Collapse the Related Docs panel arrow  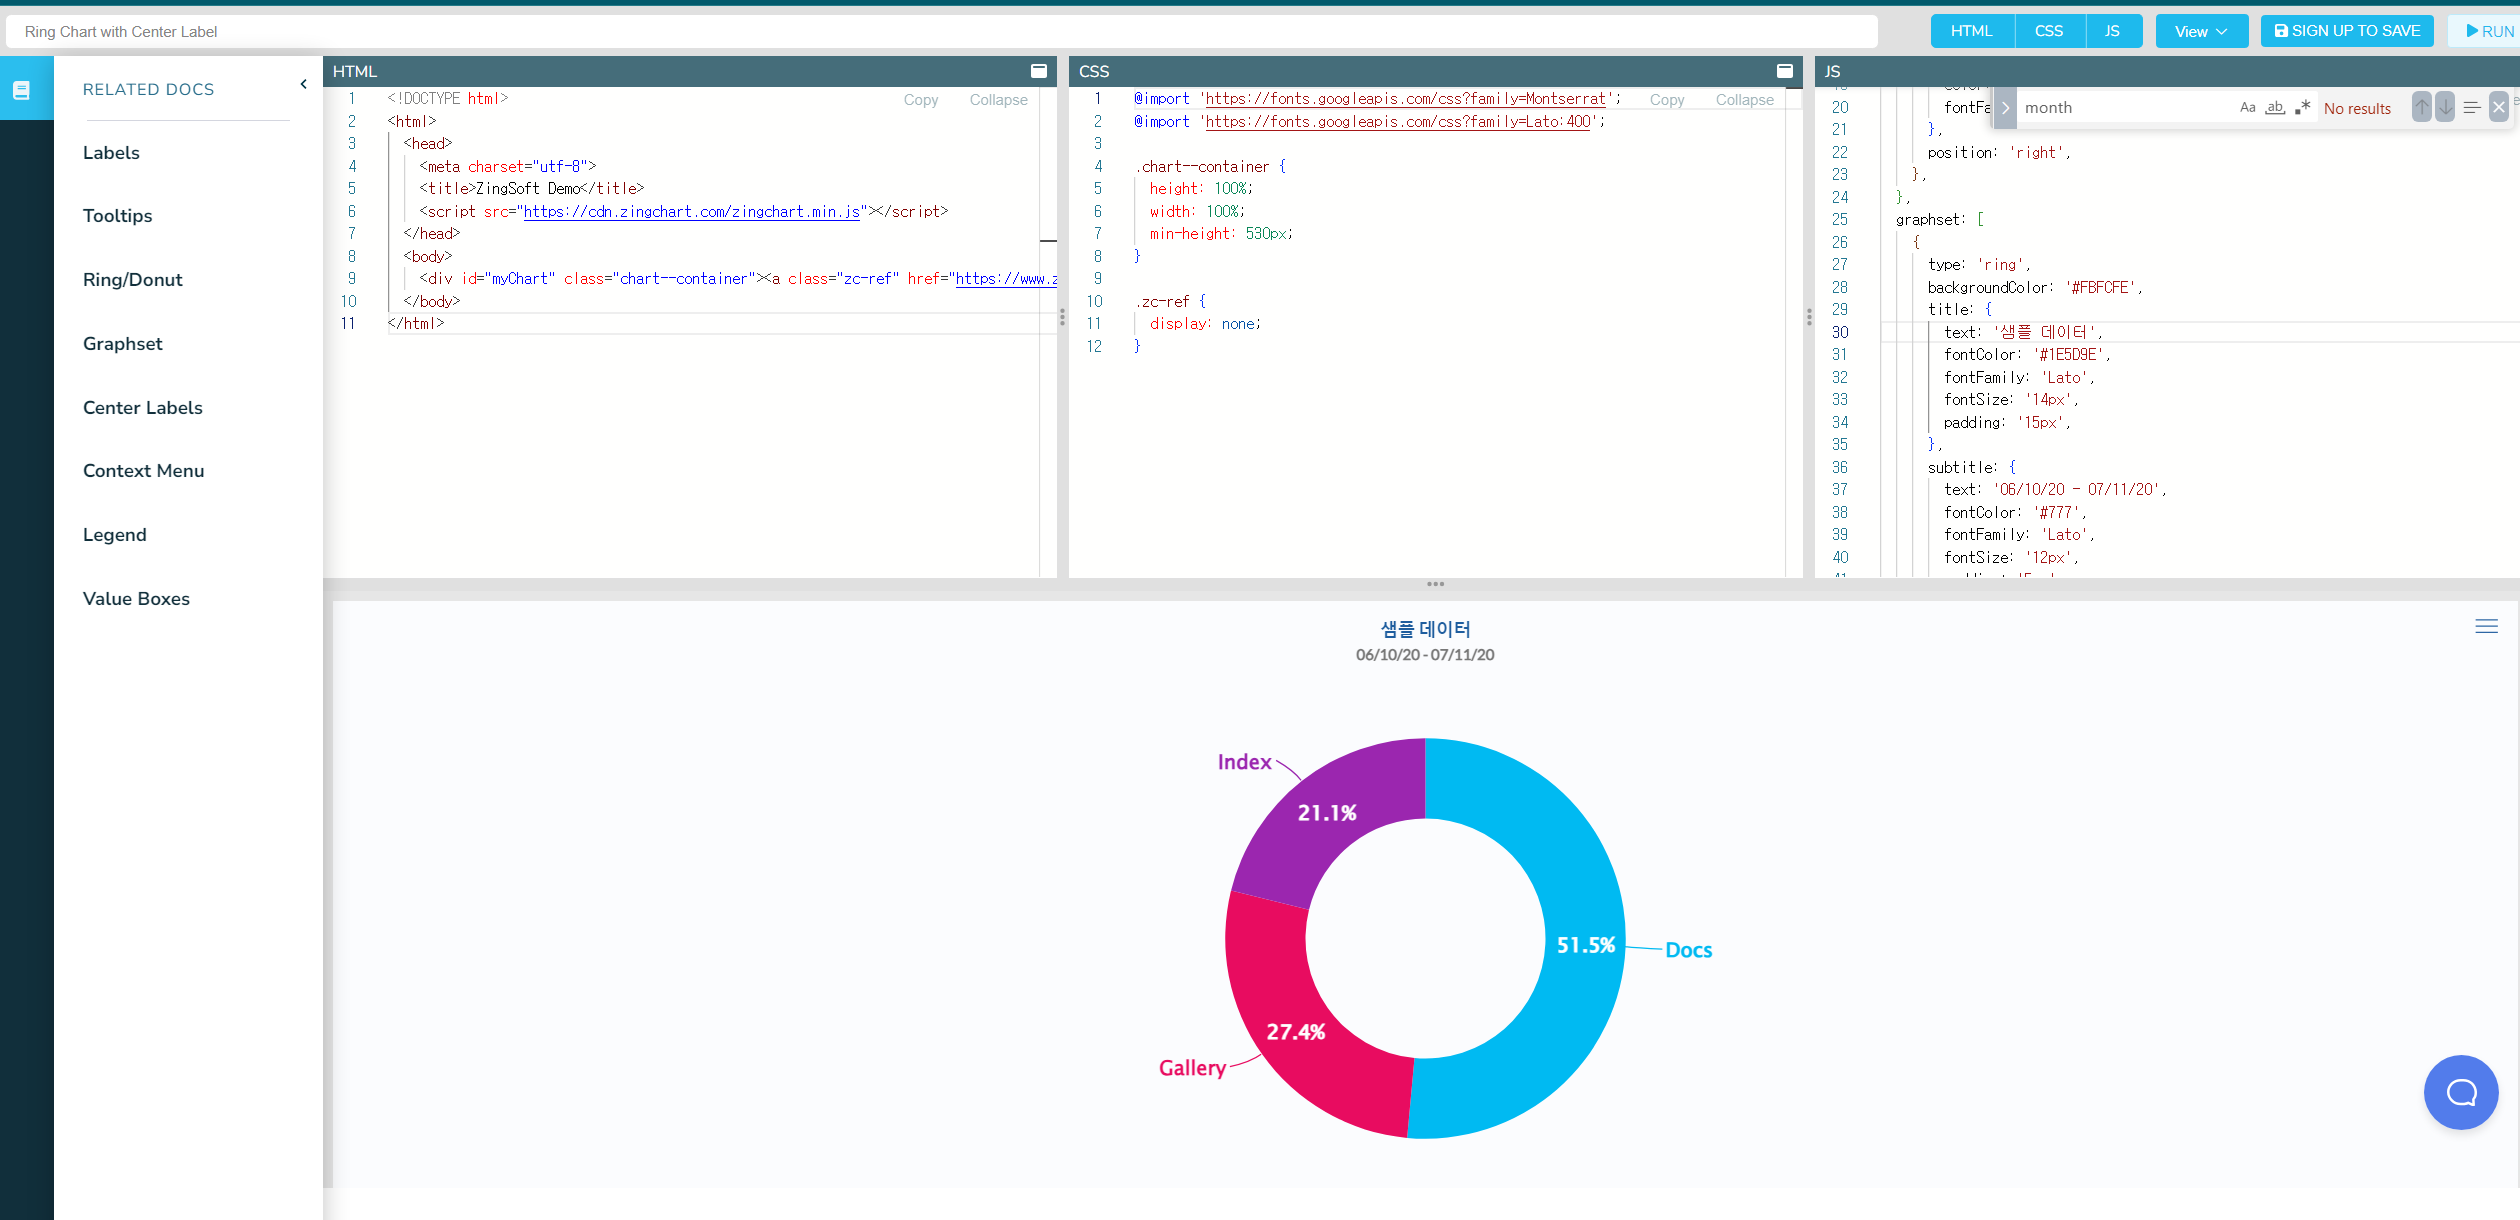click(303, 85)
